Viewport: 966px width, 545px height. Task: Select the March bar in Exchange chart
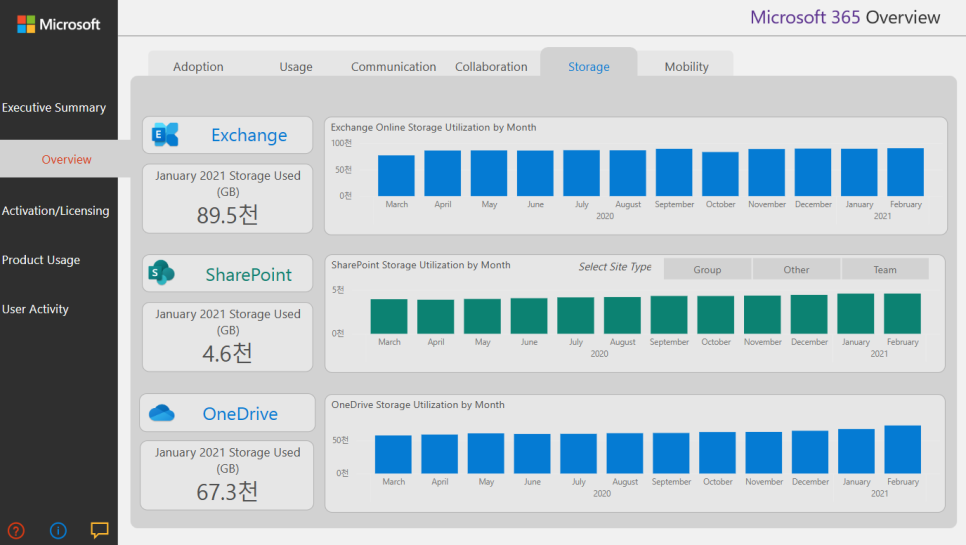(x=396, y=176)
